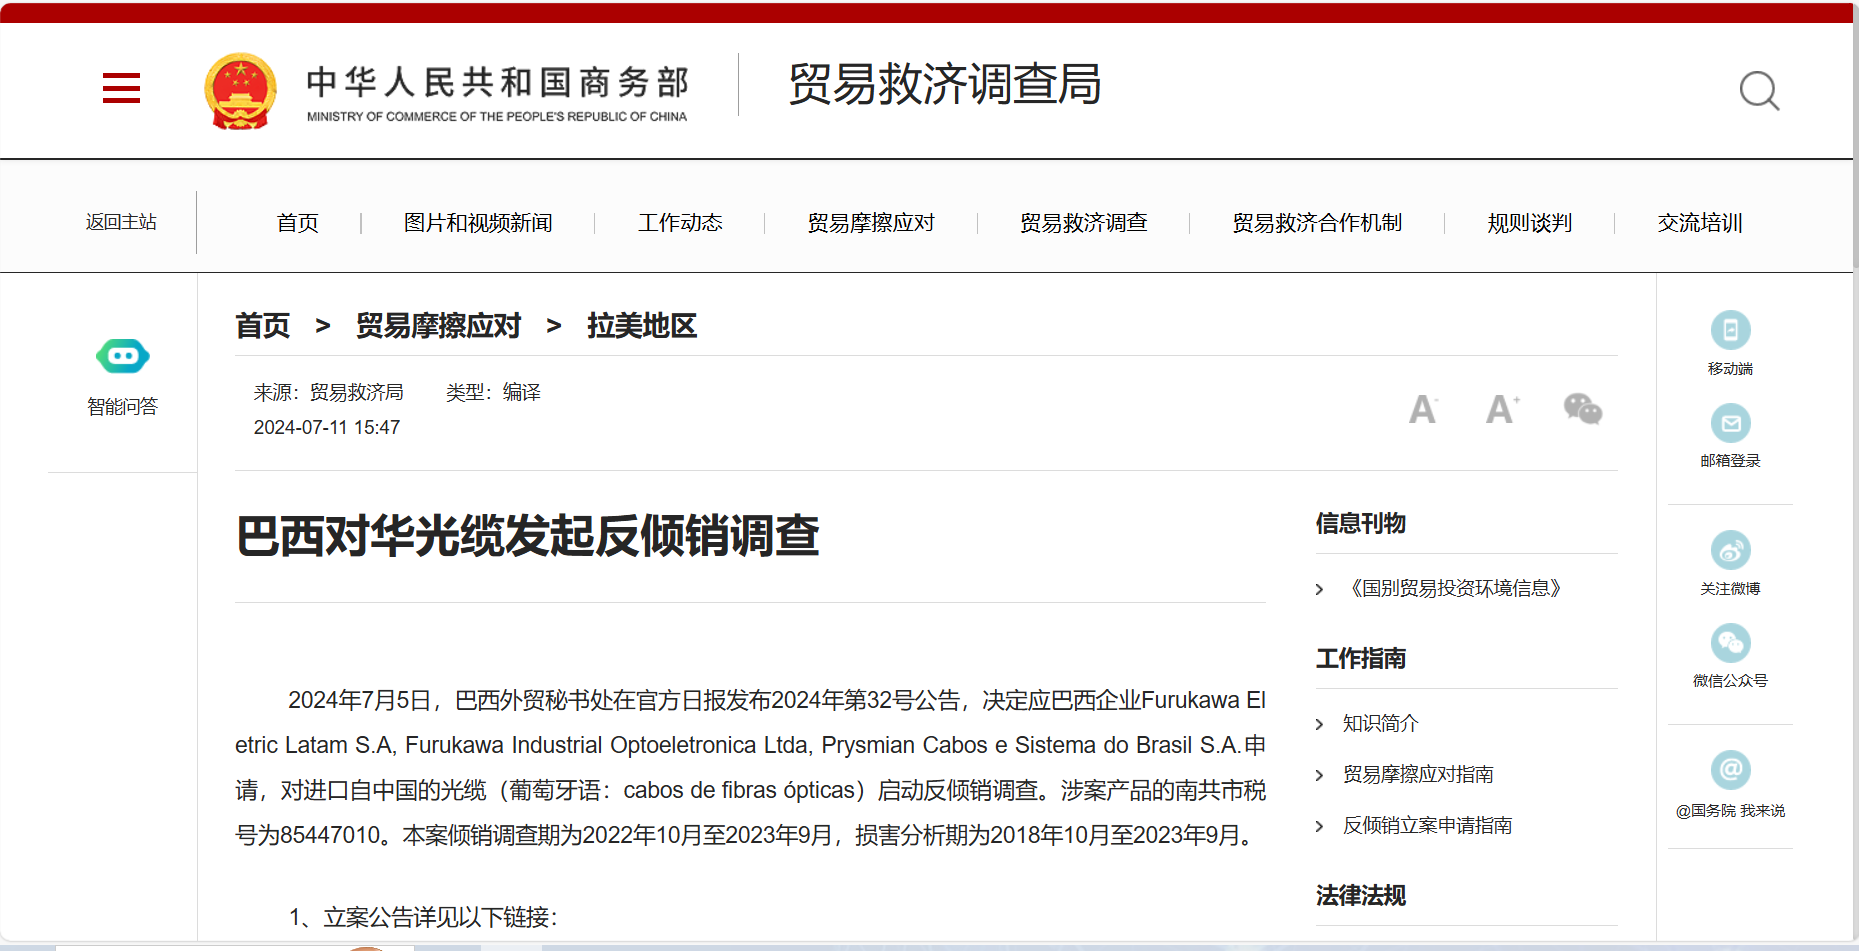Open the red hamburger menu
This screenshot has width=1859, height=951.
(x=121, y=88)
